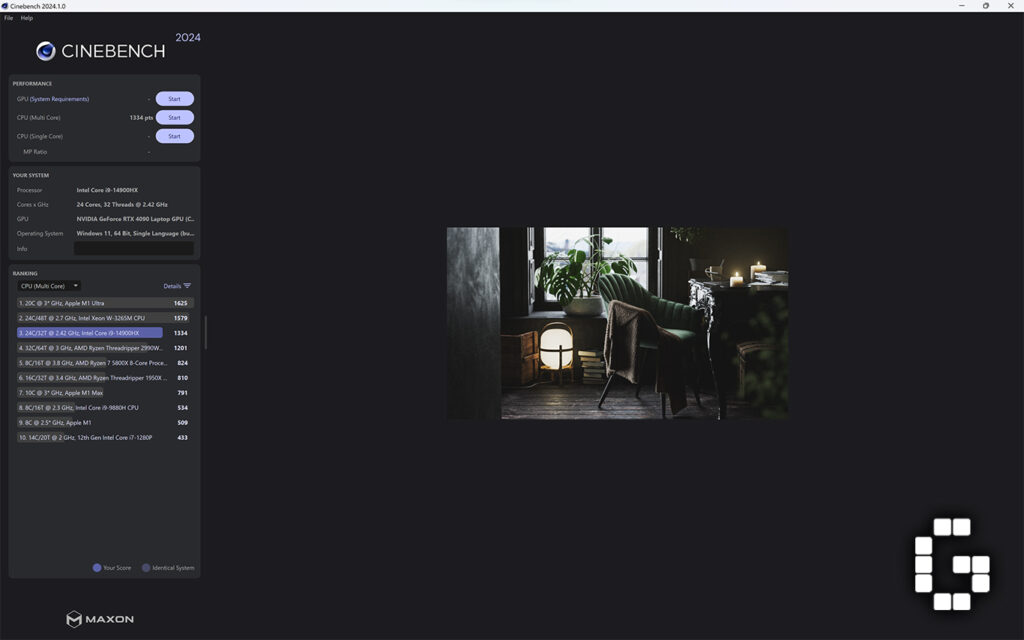Open the CPU (Multi Core) ranking dropdown
Image resolution: width=1024 pixels, height=640 pixels.
(49, 286)
